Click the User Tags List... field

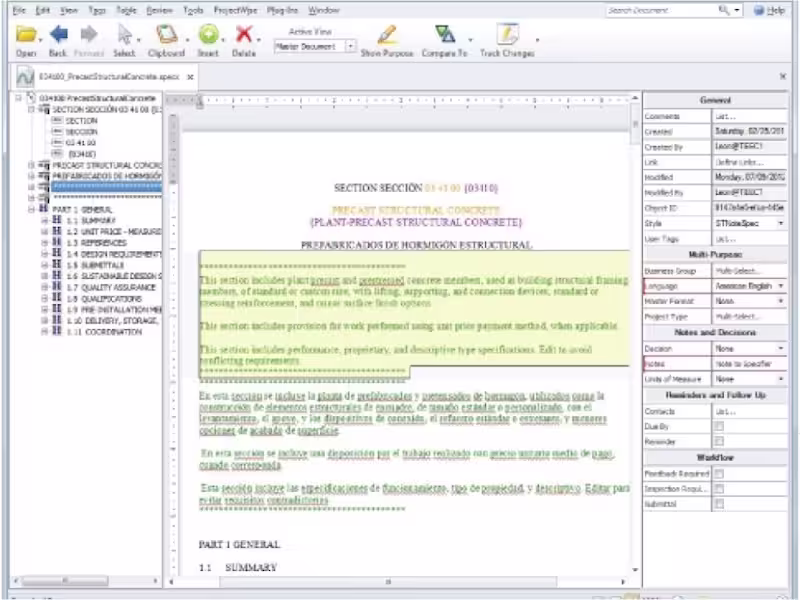tap(749, 239)
